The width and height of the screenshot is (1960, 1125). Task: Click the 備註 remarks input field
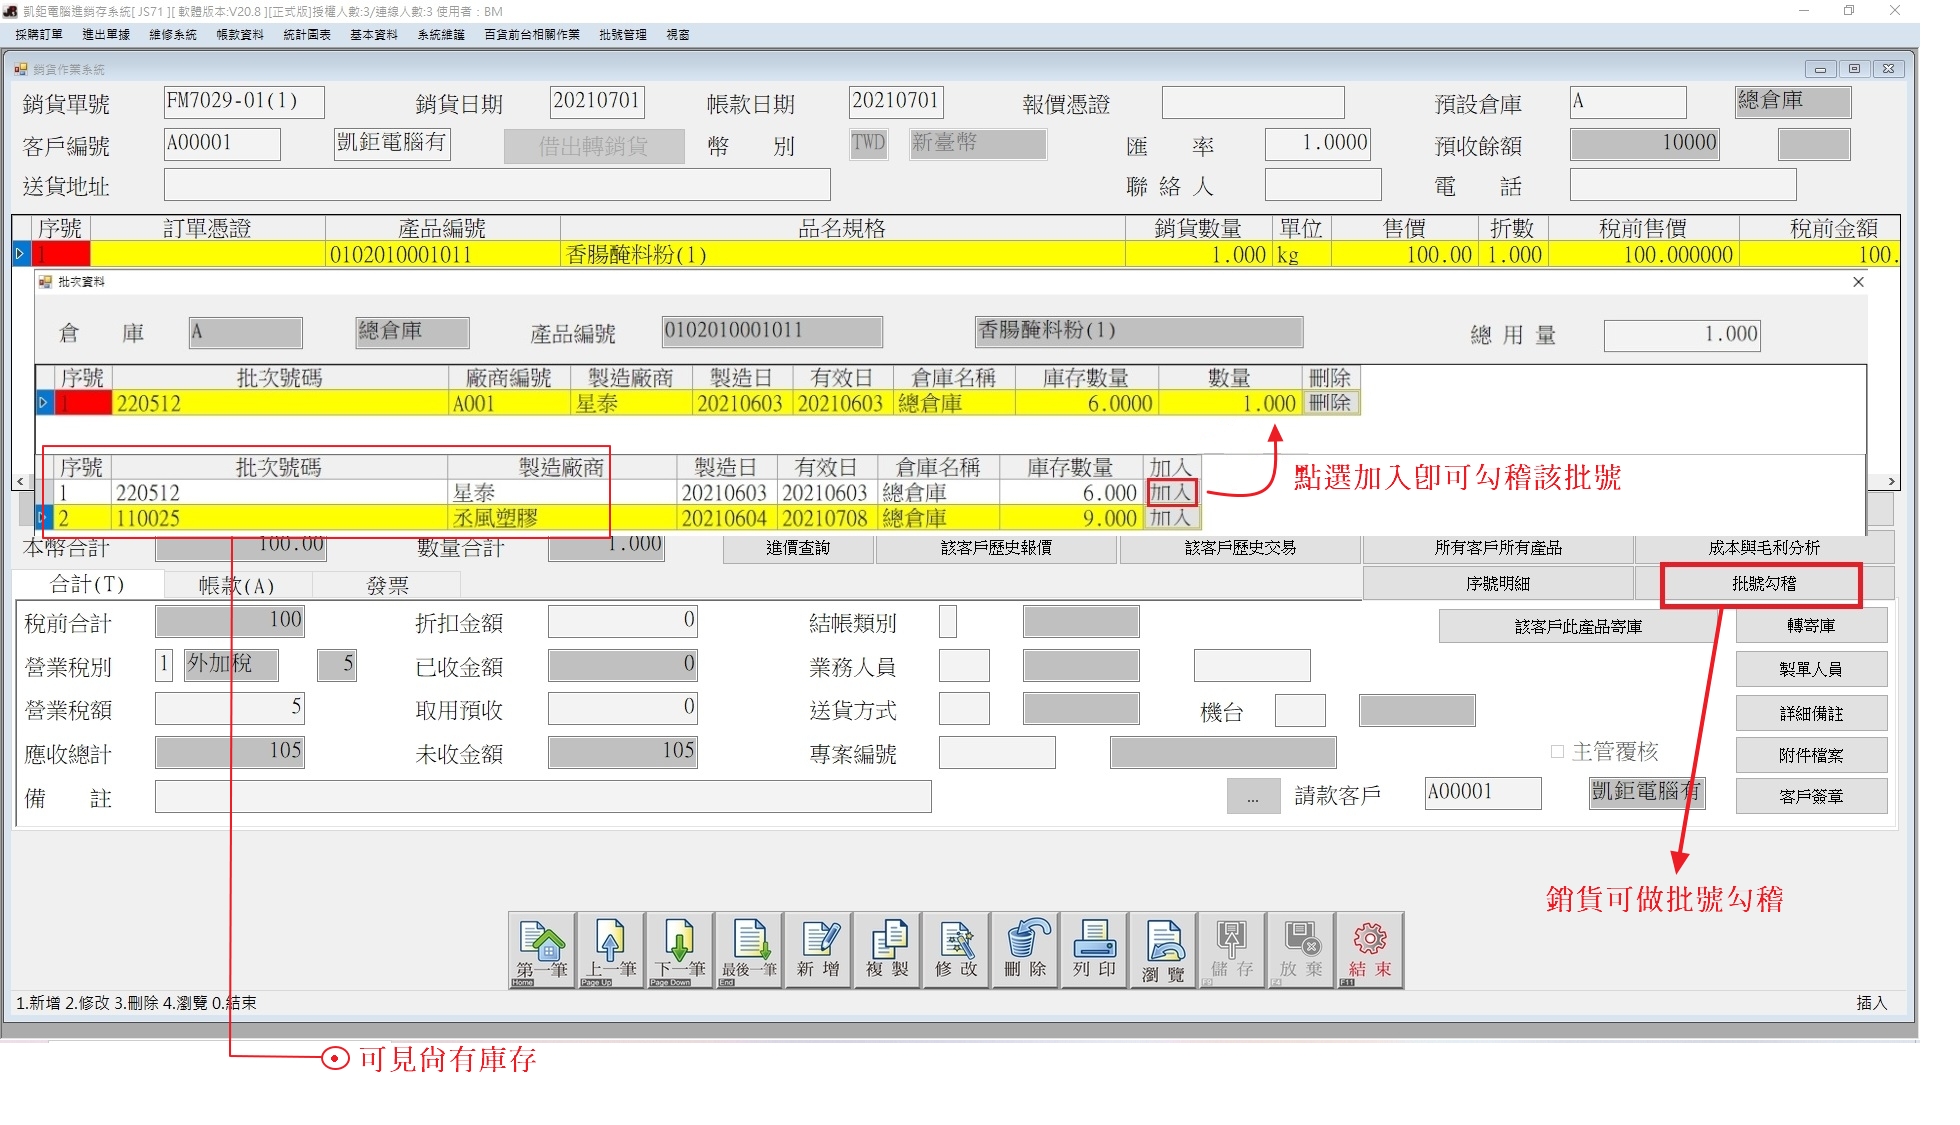click(x=543, y=797)
